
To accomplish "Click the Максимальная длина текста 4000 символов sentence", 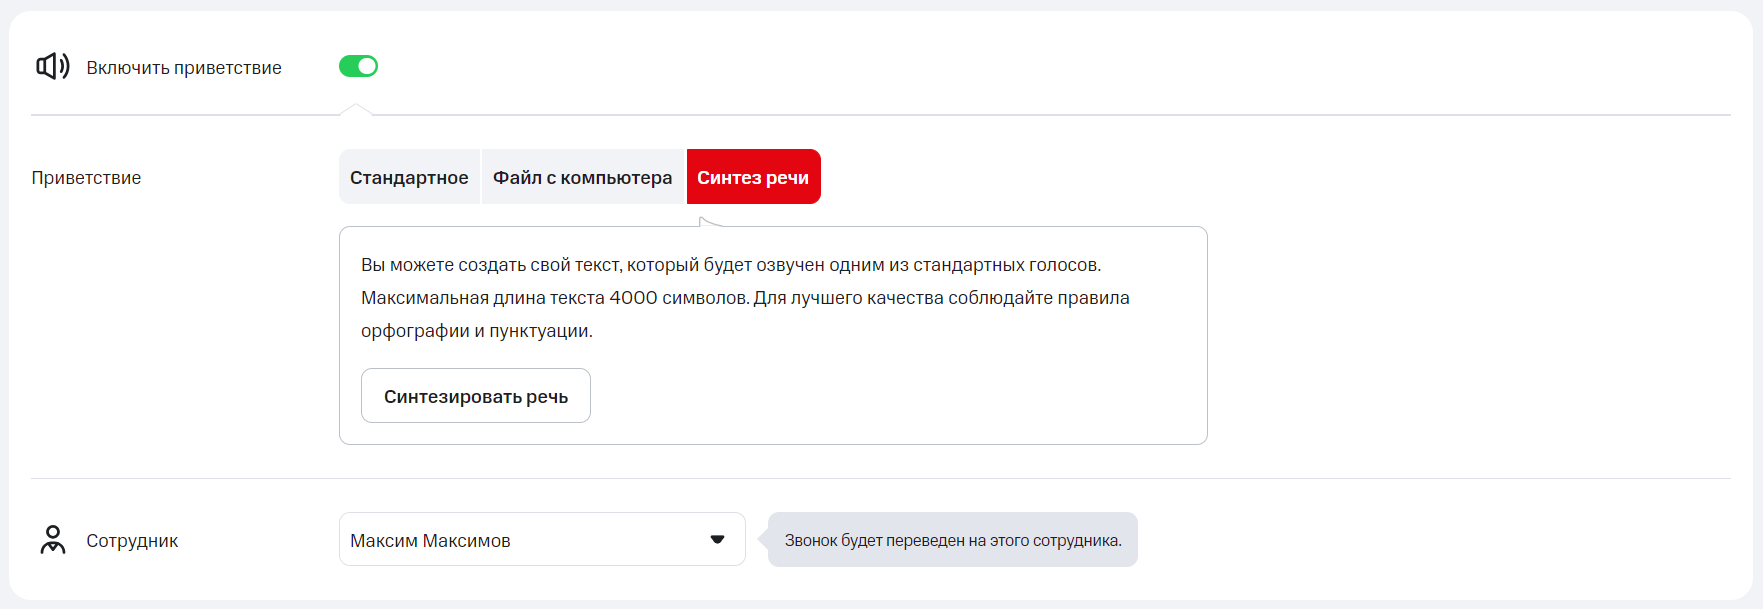I will point(554,298).
